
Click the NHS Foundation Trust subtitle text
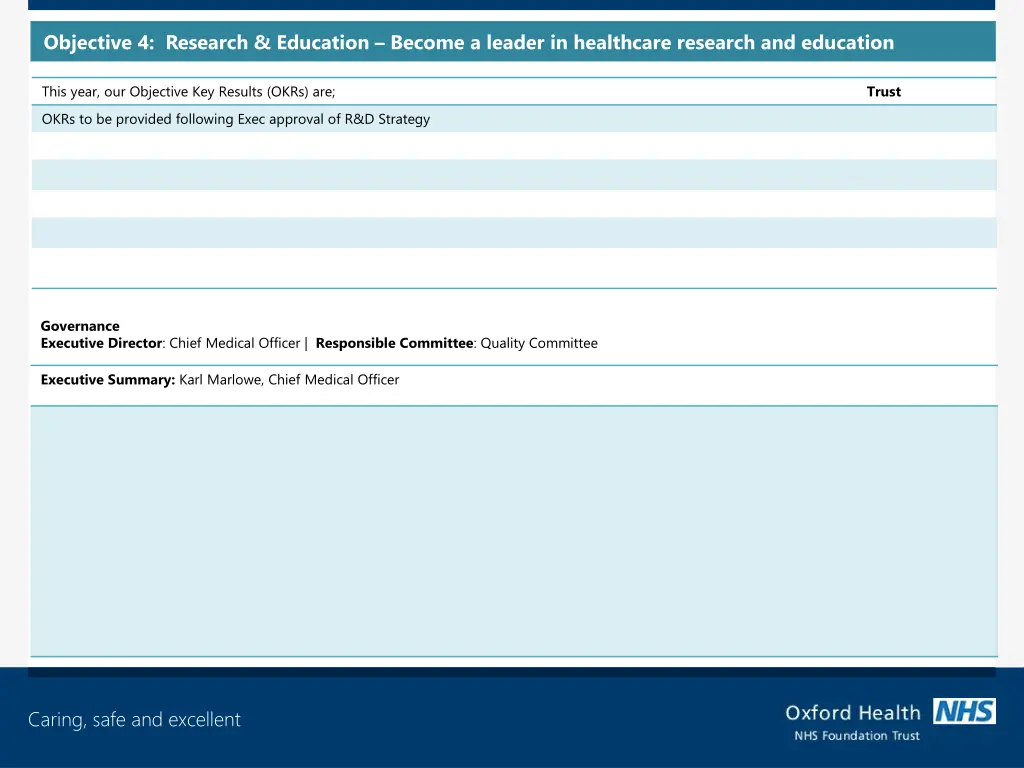click(x=856, y=735)
